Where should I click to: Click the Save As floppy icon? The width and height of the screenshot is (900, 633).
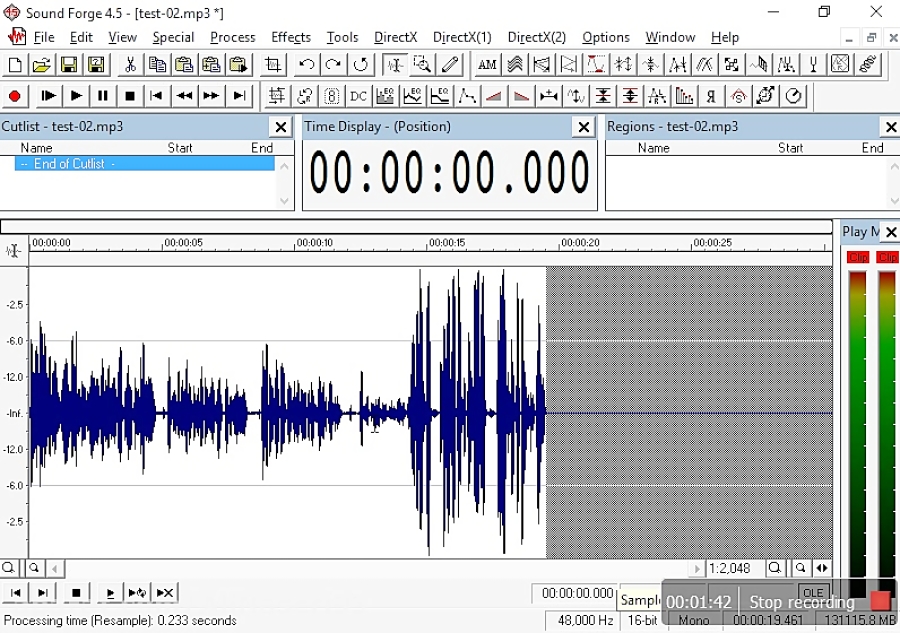click(x=96, y=65)
